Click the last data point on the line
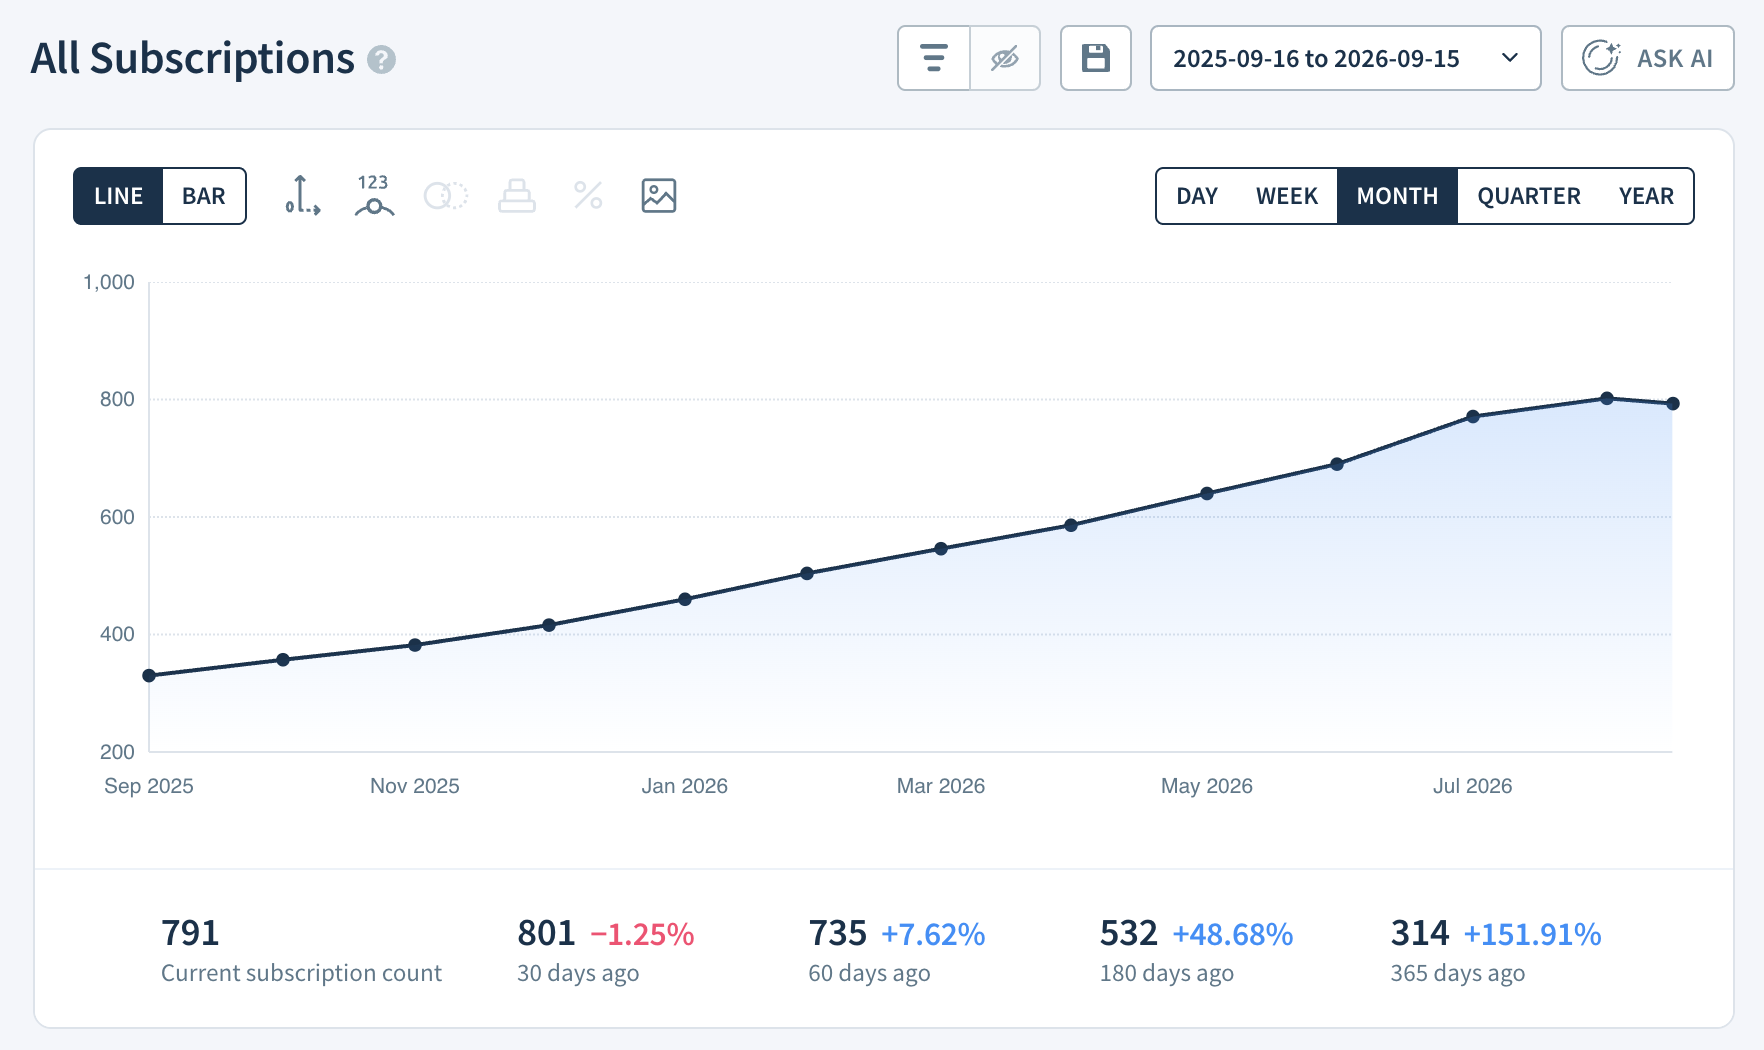 point(1673,404)
